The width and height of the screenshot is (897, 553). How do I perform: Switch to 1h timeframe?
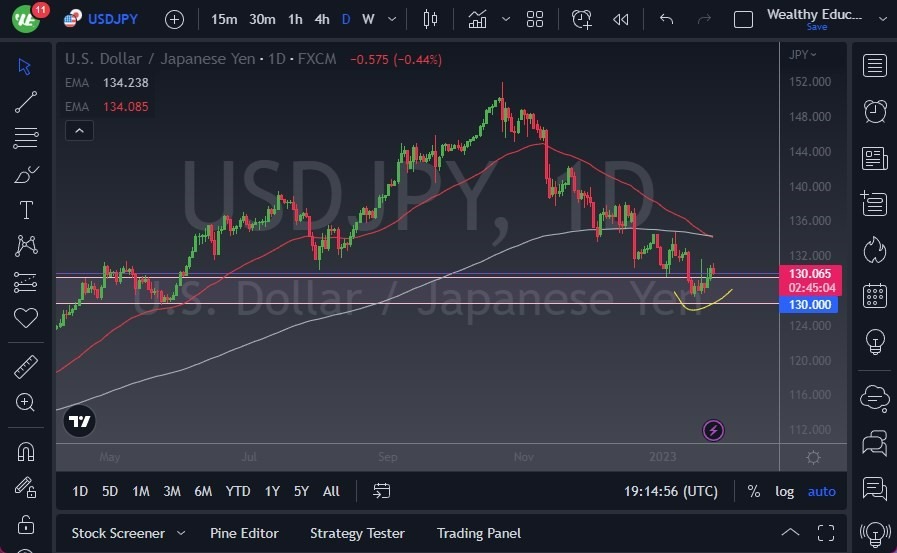[295, 19]
